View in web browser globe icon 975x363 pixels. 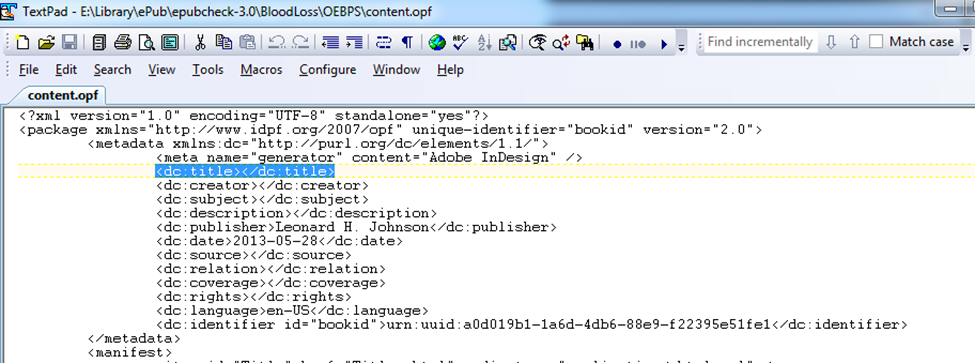pyautogui.click(x=437, y=42)
